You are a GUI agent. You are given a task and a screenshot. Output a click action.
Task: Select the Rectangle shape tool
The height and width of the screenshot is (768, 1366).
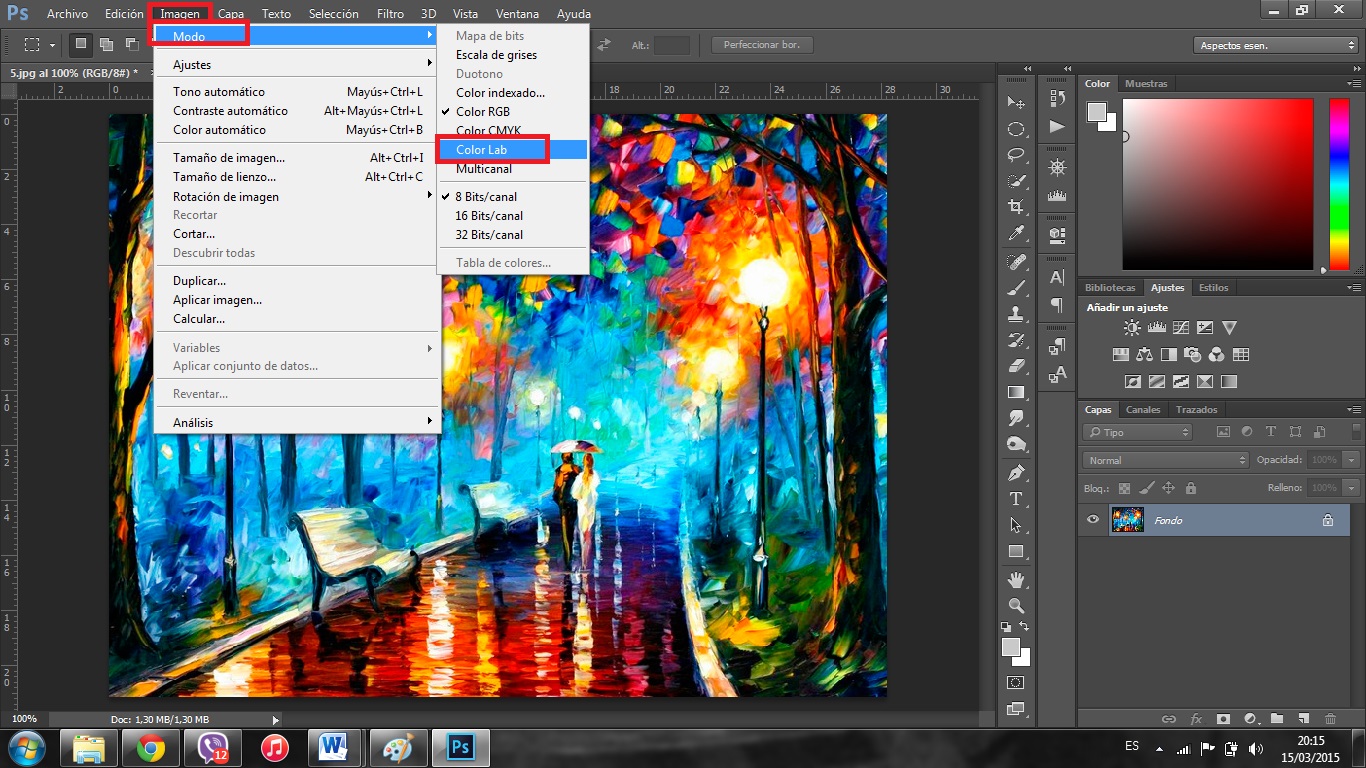pyautogui.click(x=1016, y=551)
